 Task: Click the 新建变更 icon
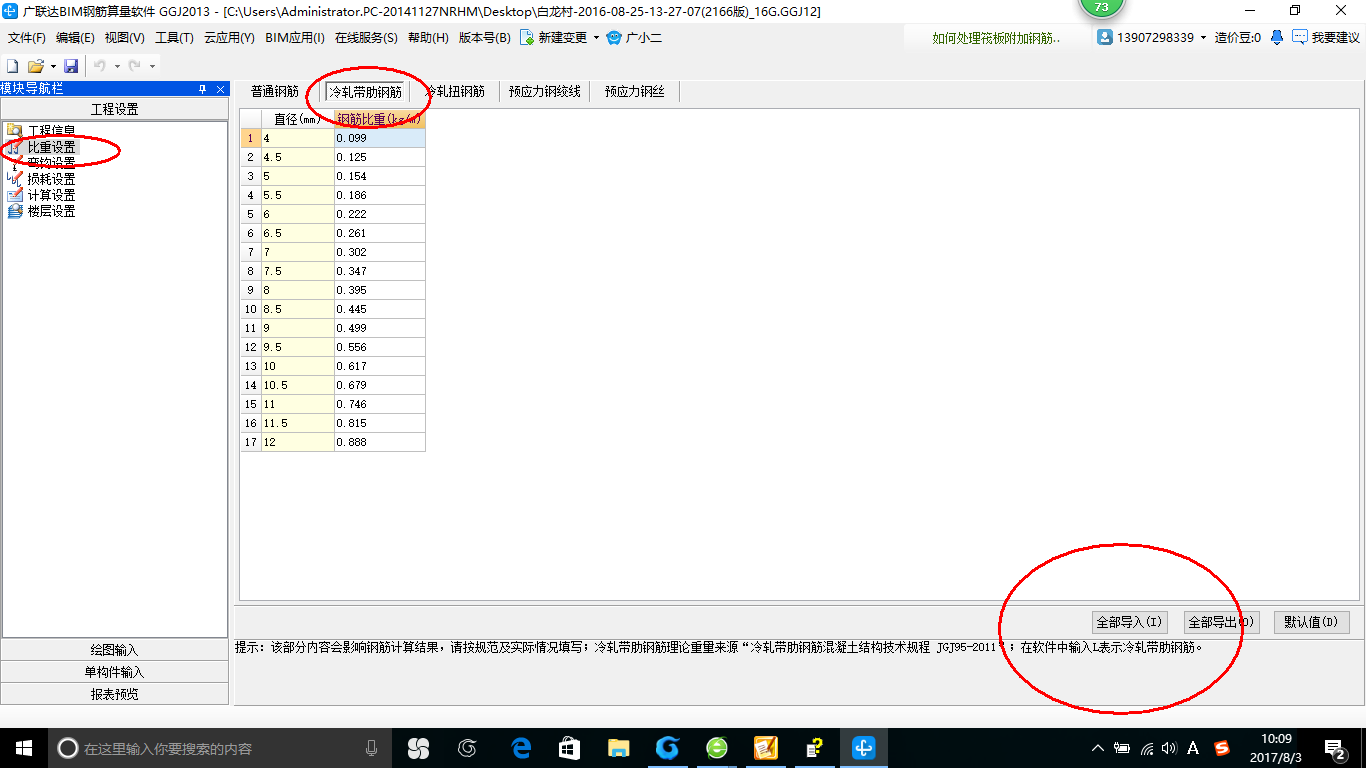[x=526, y=38]
